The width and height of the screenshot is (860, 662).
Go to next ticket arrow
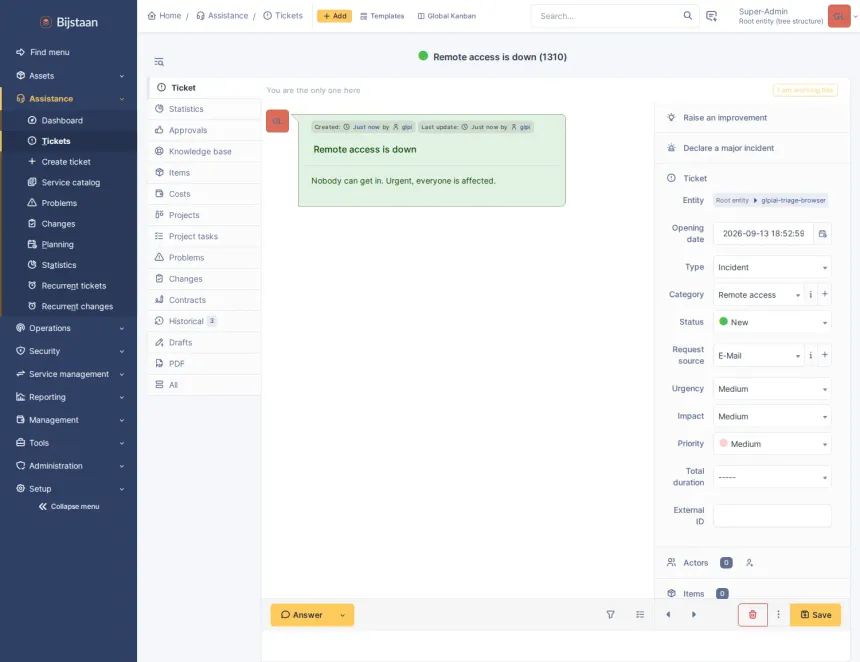[x=694, y=615]
